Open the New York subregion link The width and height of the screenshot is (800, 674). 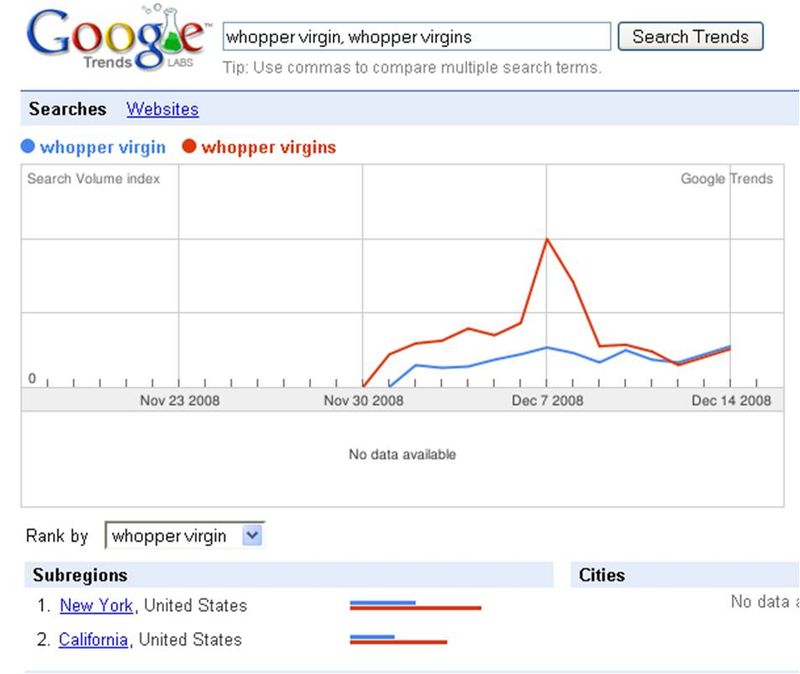point(96,605)
